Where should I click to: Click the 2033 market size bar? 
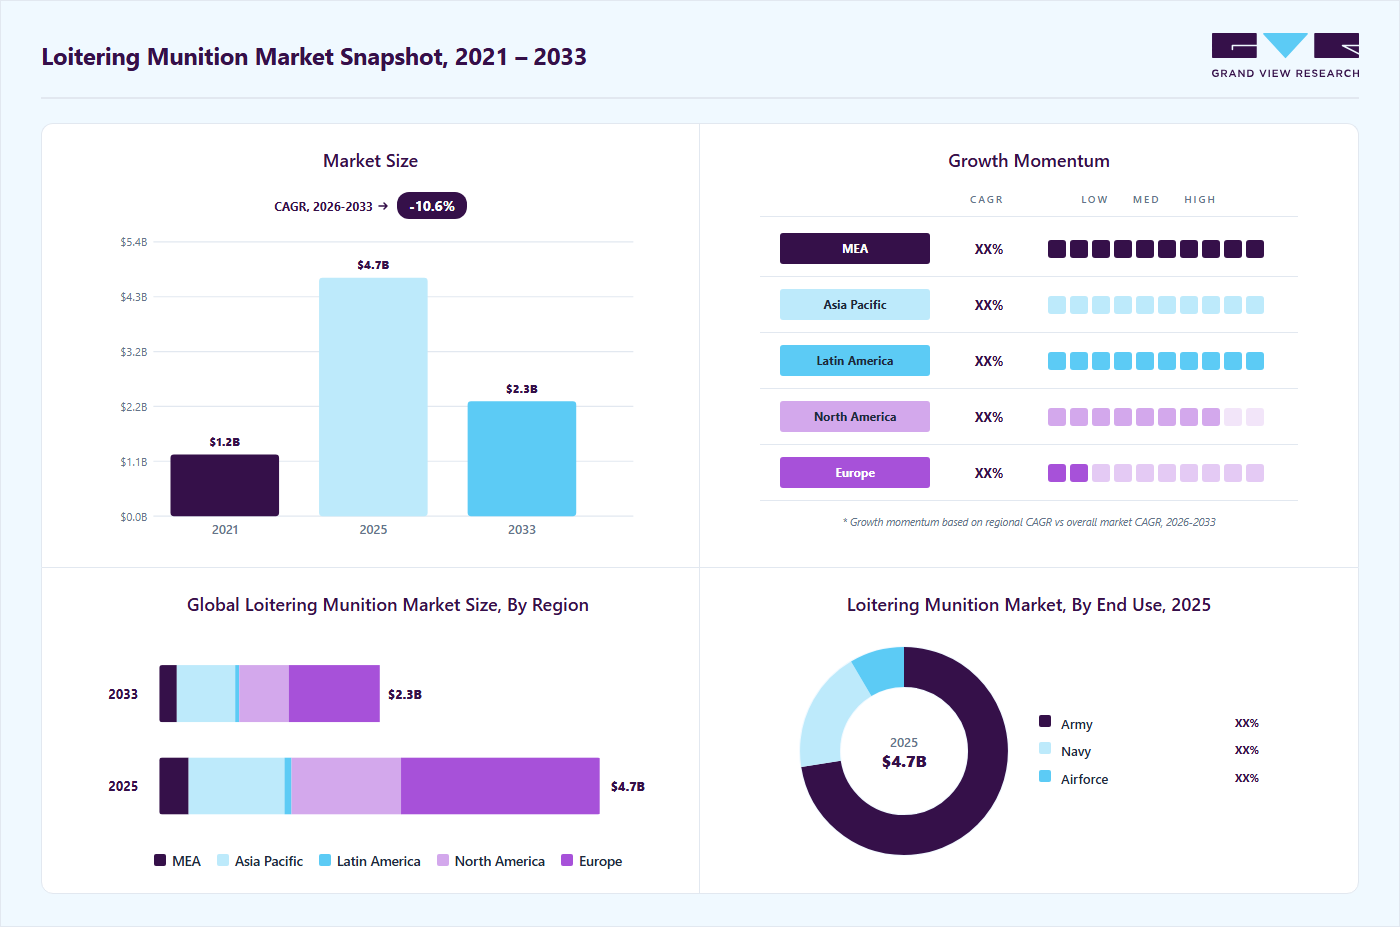coord(522,459)
